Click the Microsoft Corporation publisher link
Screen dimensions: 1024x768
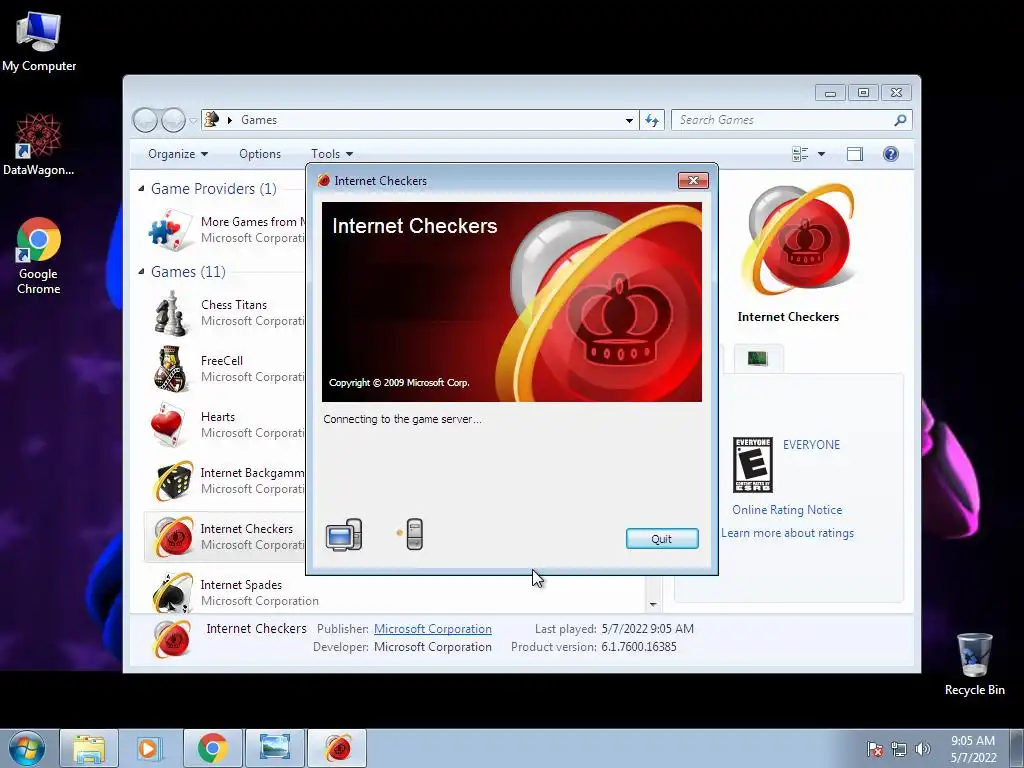click(x=432, y=629)
